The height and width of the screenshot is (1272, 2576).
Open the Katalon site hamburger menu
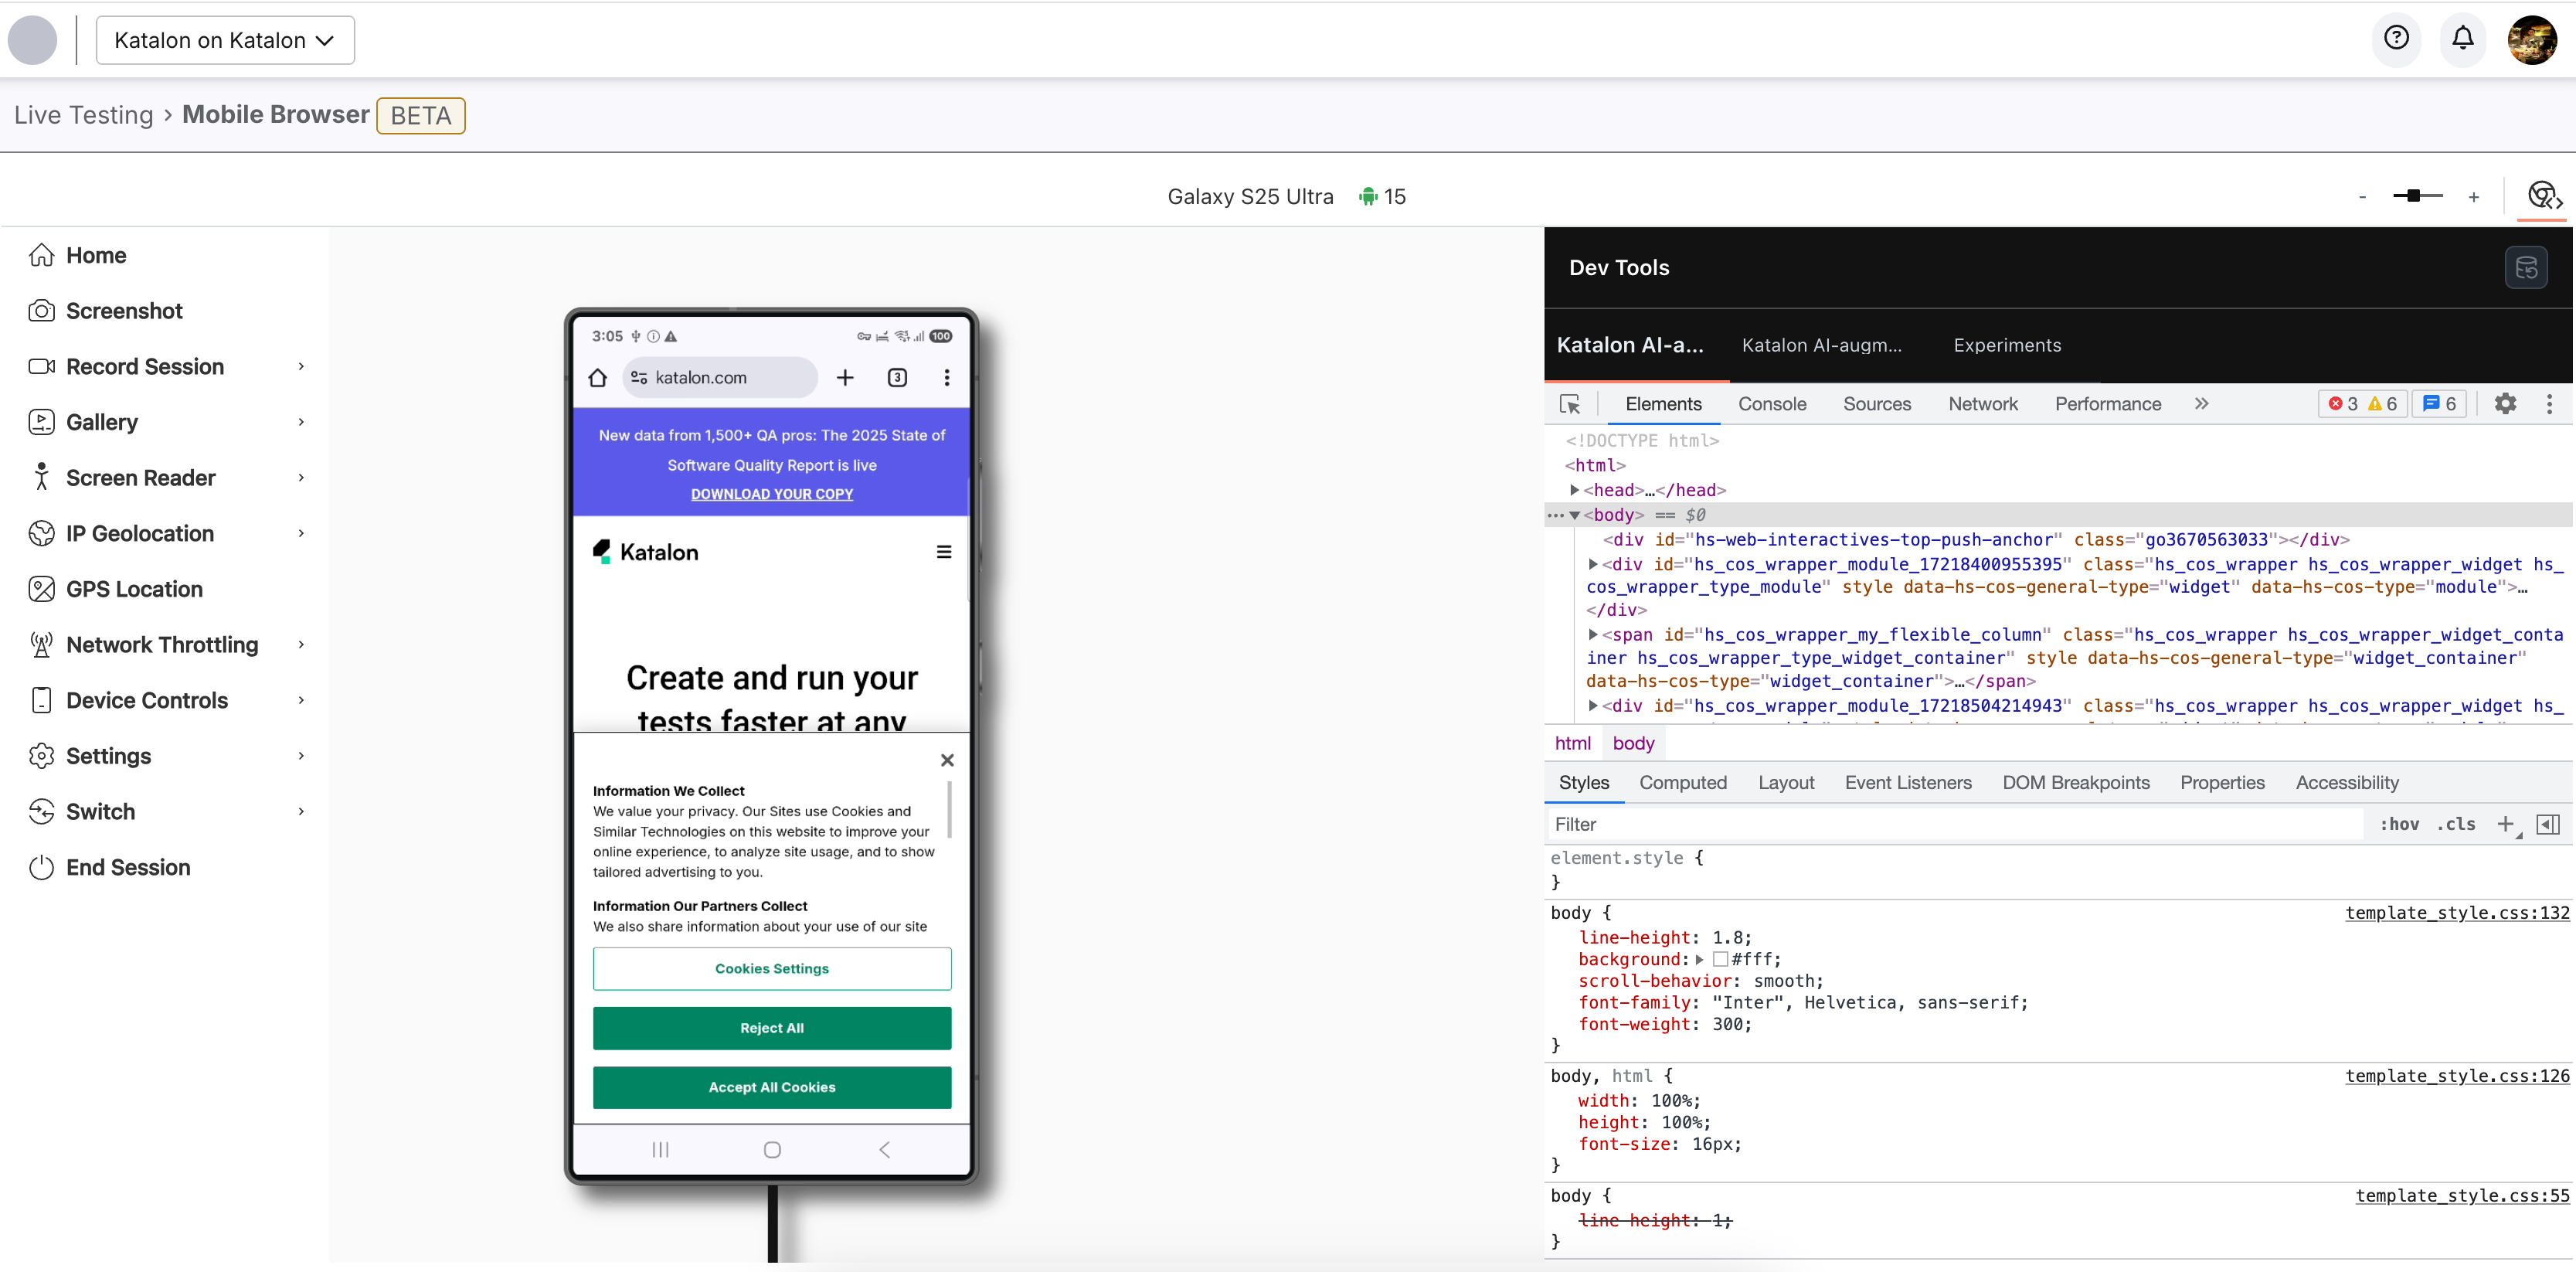click(944, 552)
